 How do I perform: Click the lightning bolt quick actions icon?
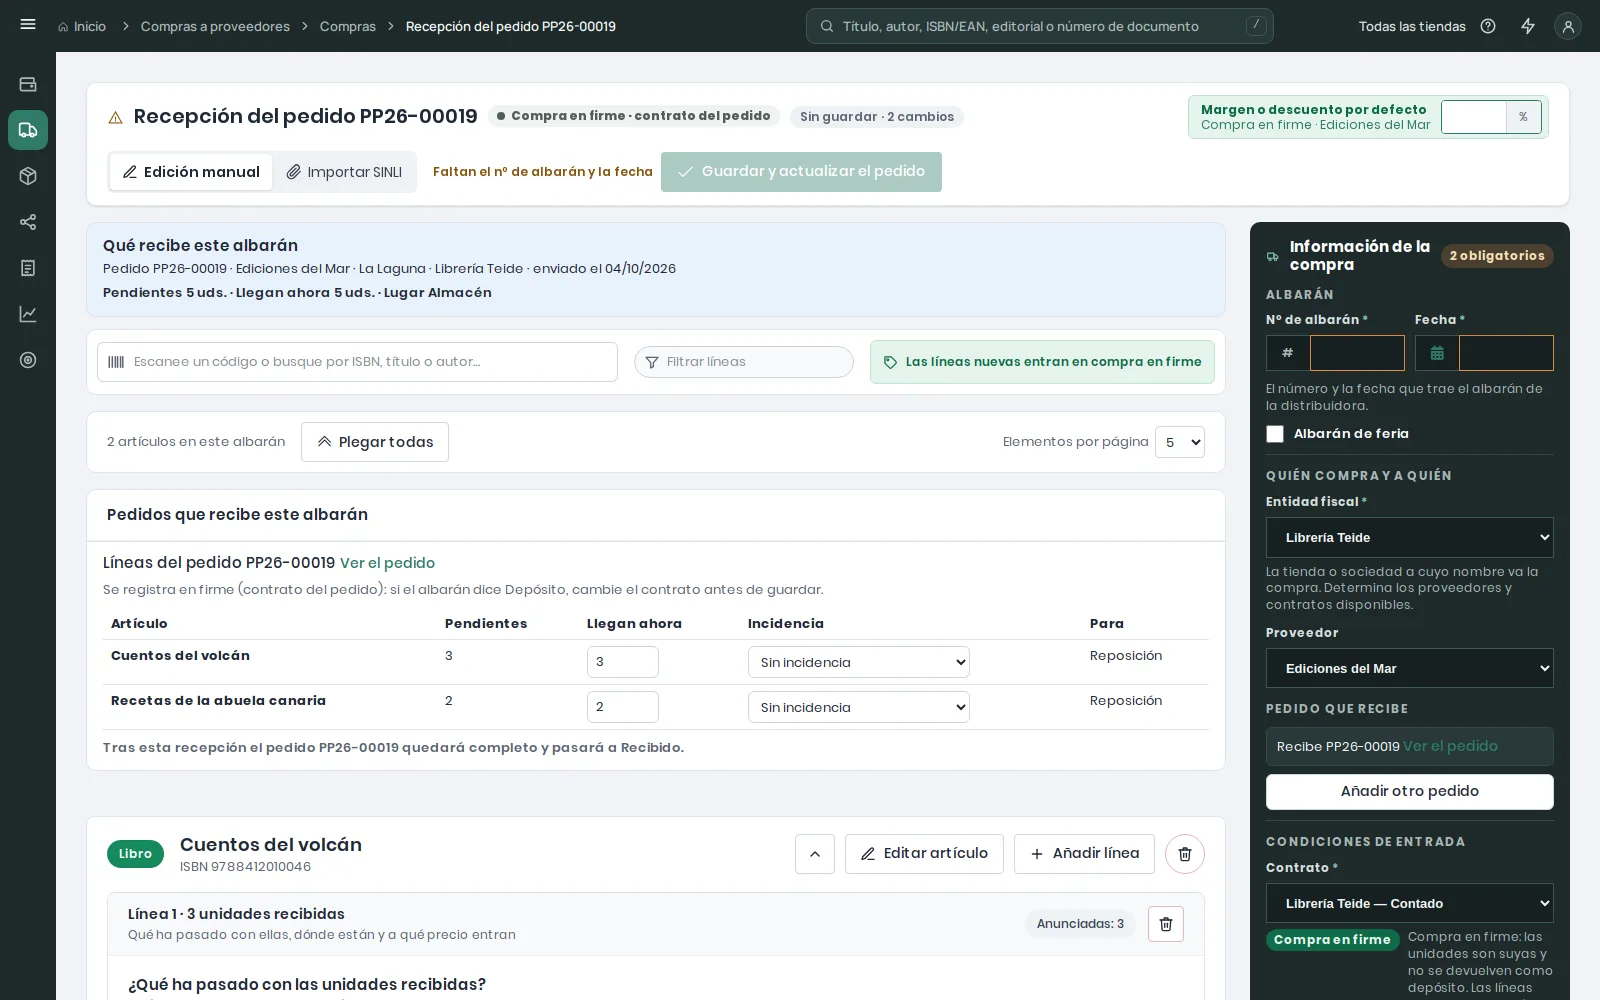pos(1528,26)
